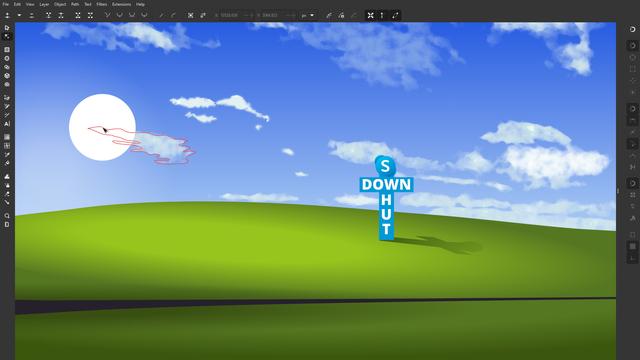640x360 pixels.
Task: Open the View menu
Action: coord(30,4)
